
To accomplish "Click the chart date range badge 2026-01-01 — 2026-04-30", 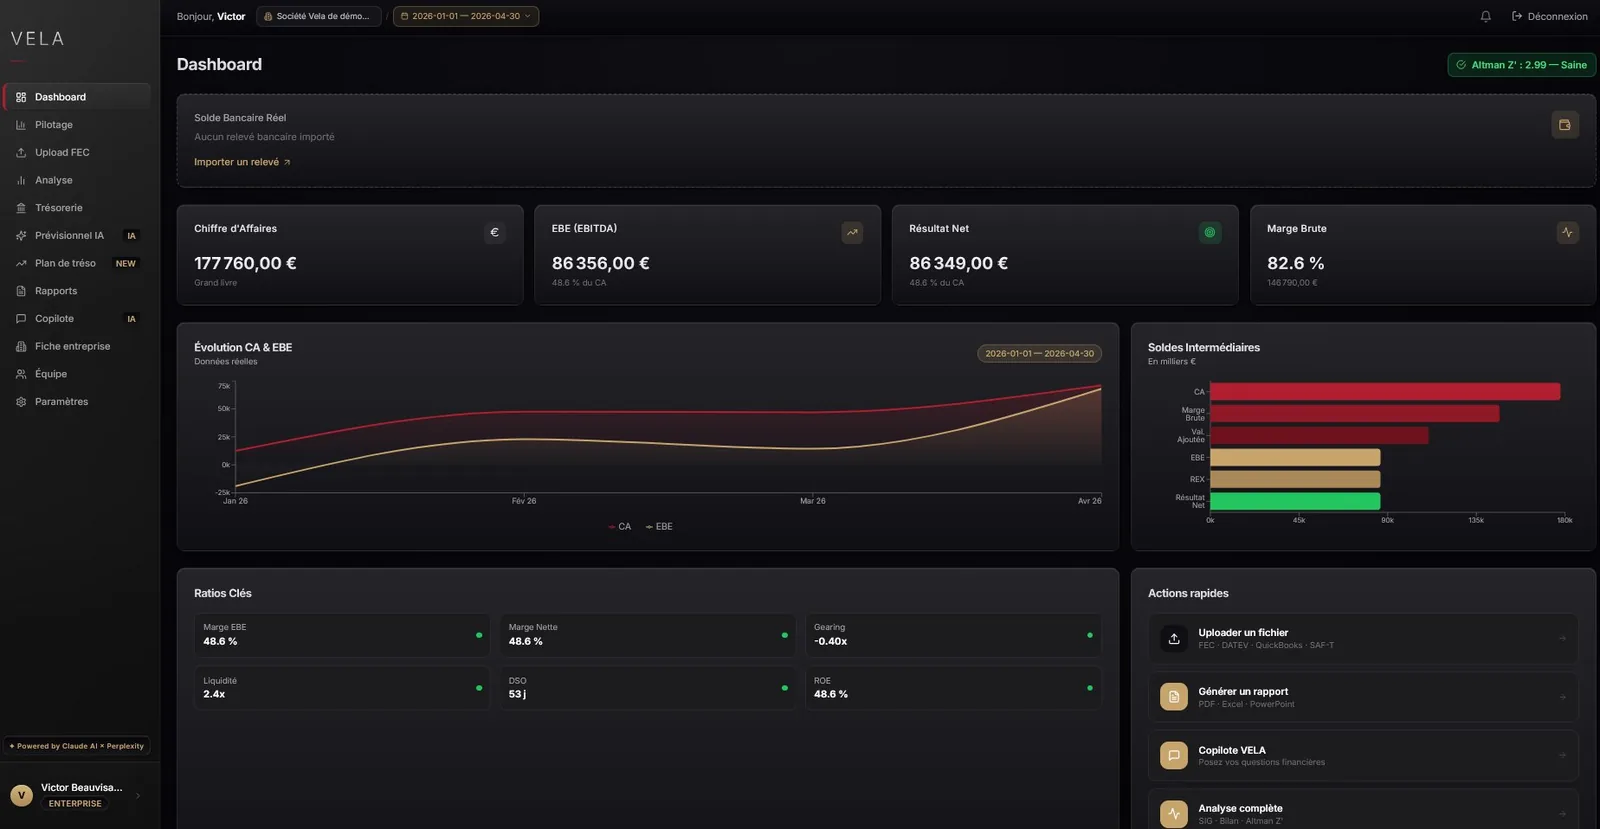I will (x=1039, y=353).
